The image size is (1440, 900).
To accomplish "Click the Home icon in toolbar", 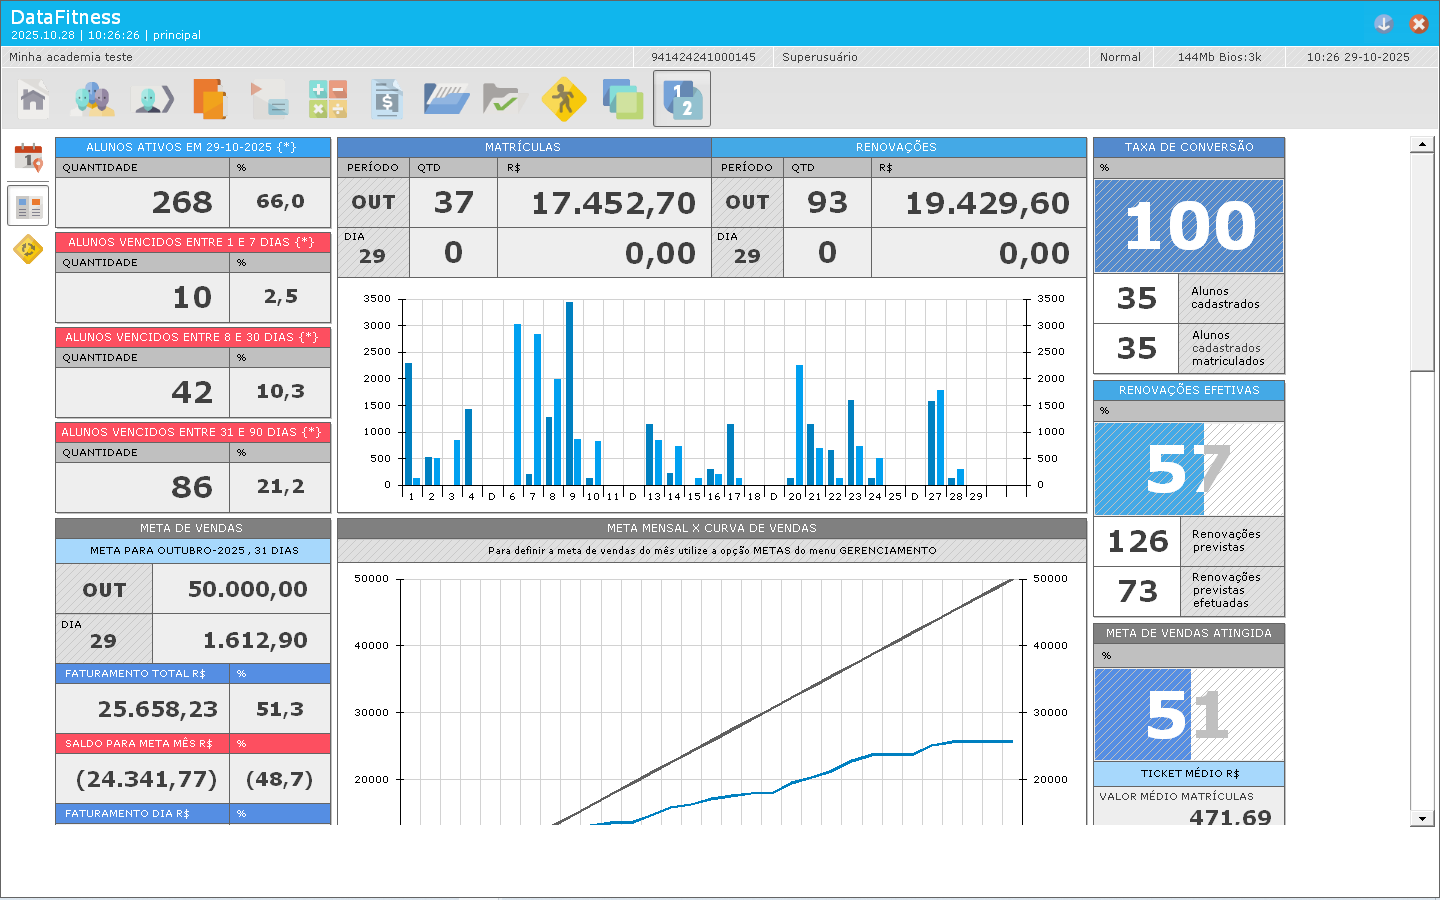I will [x=34, y=99].
